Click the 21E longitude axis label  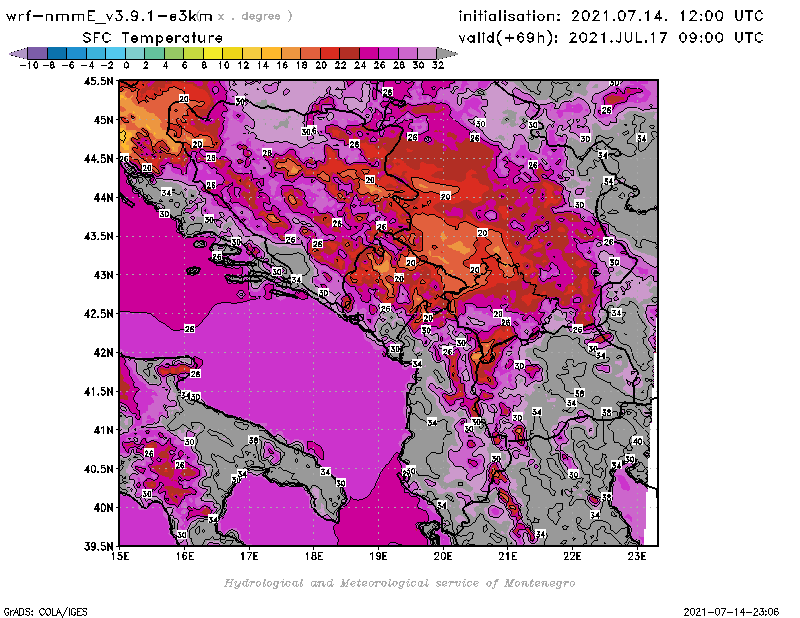pos(508,556)
